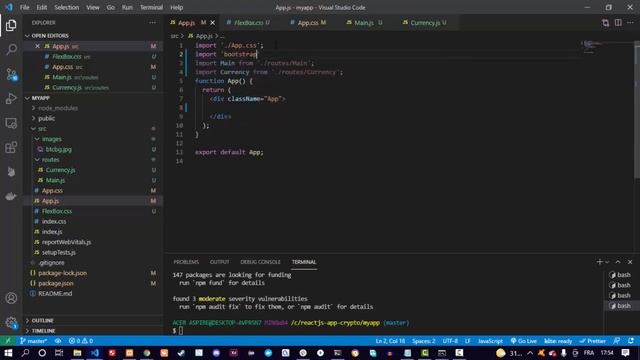
Task: Open editor more actions ellipsis
Action: pos(631,22)
